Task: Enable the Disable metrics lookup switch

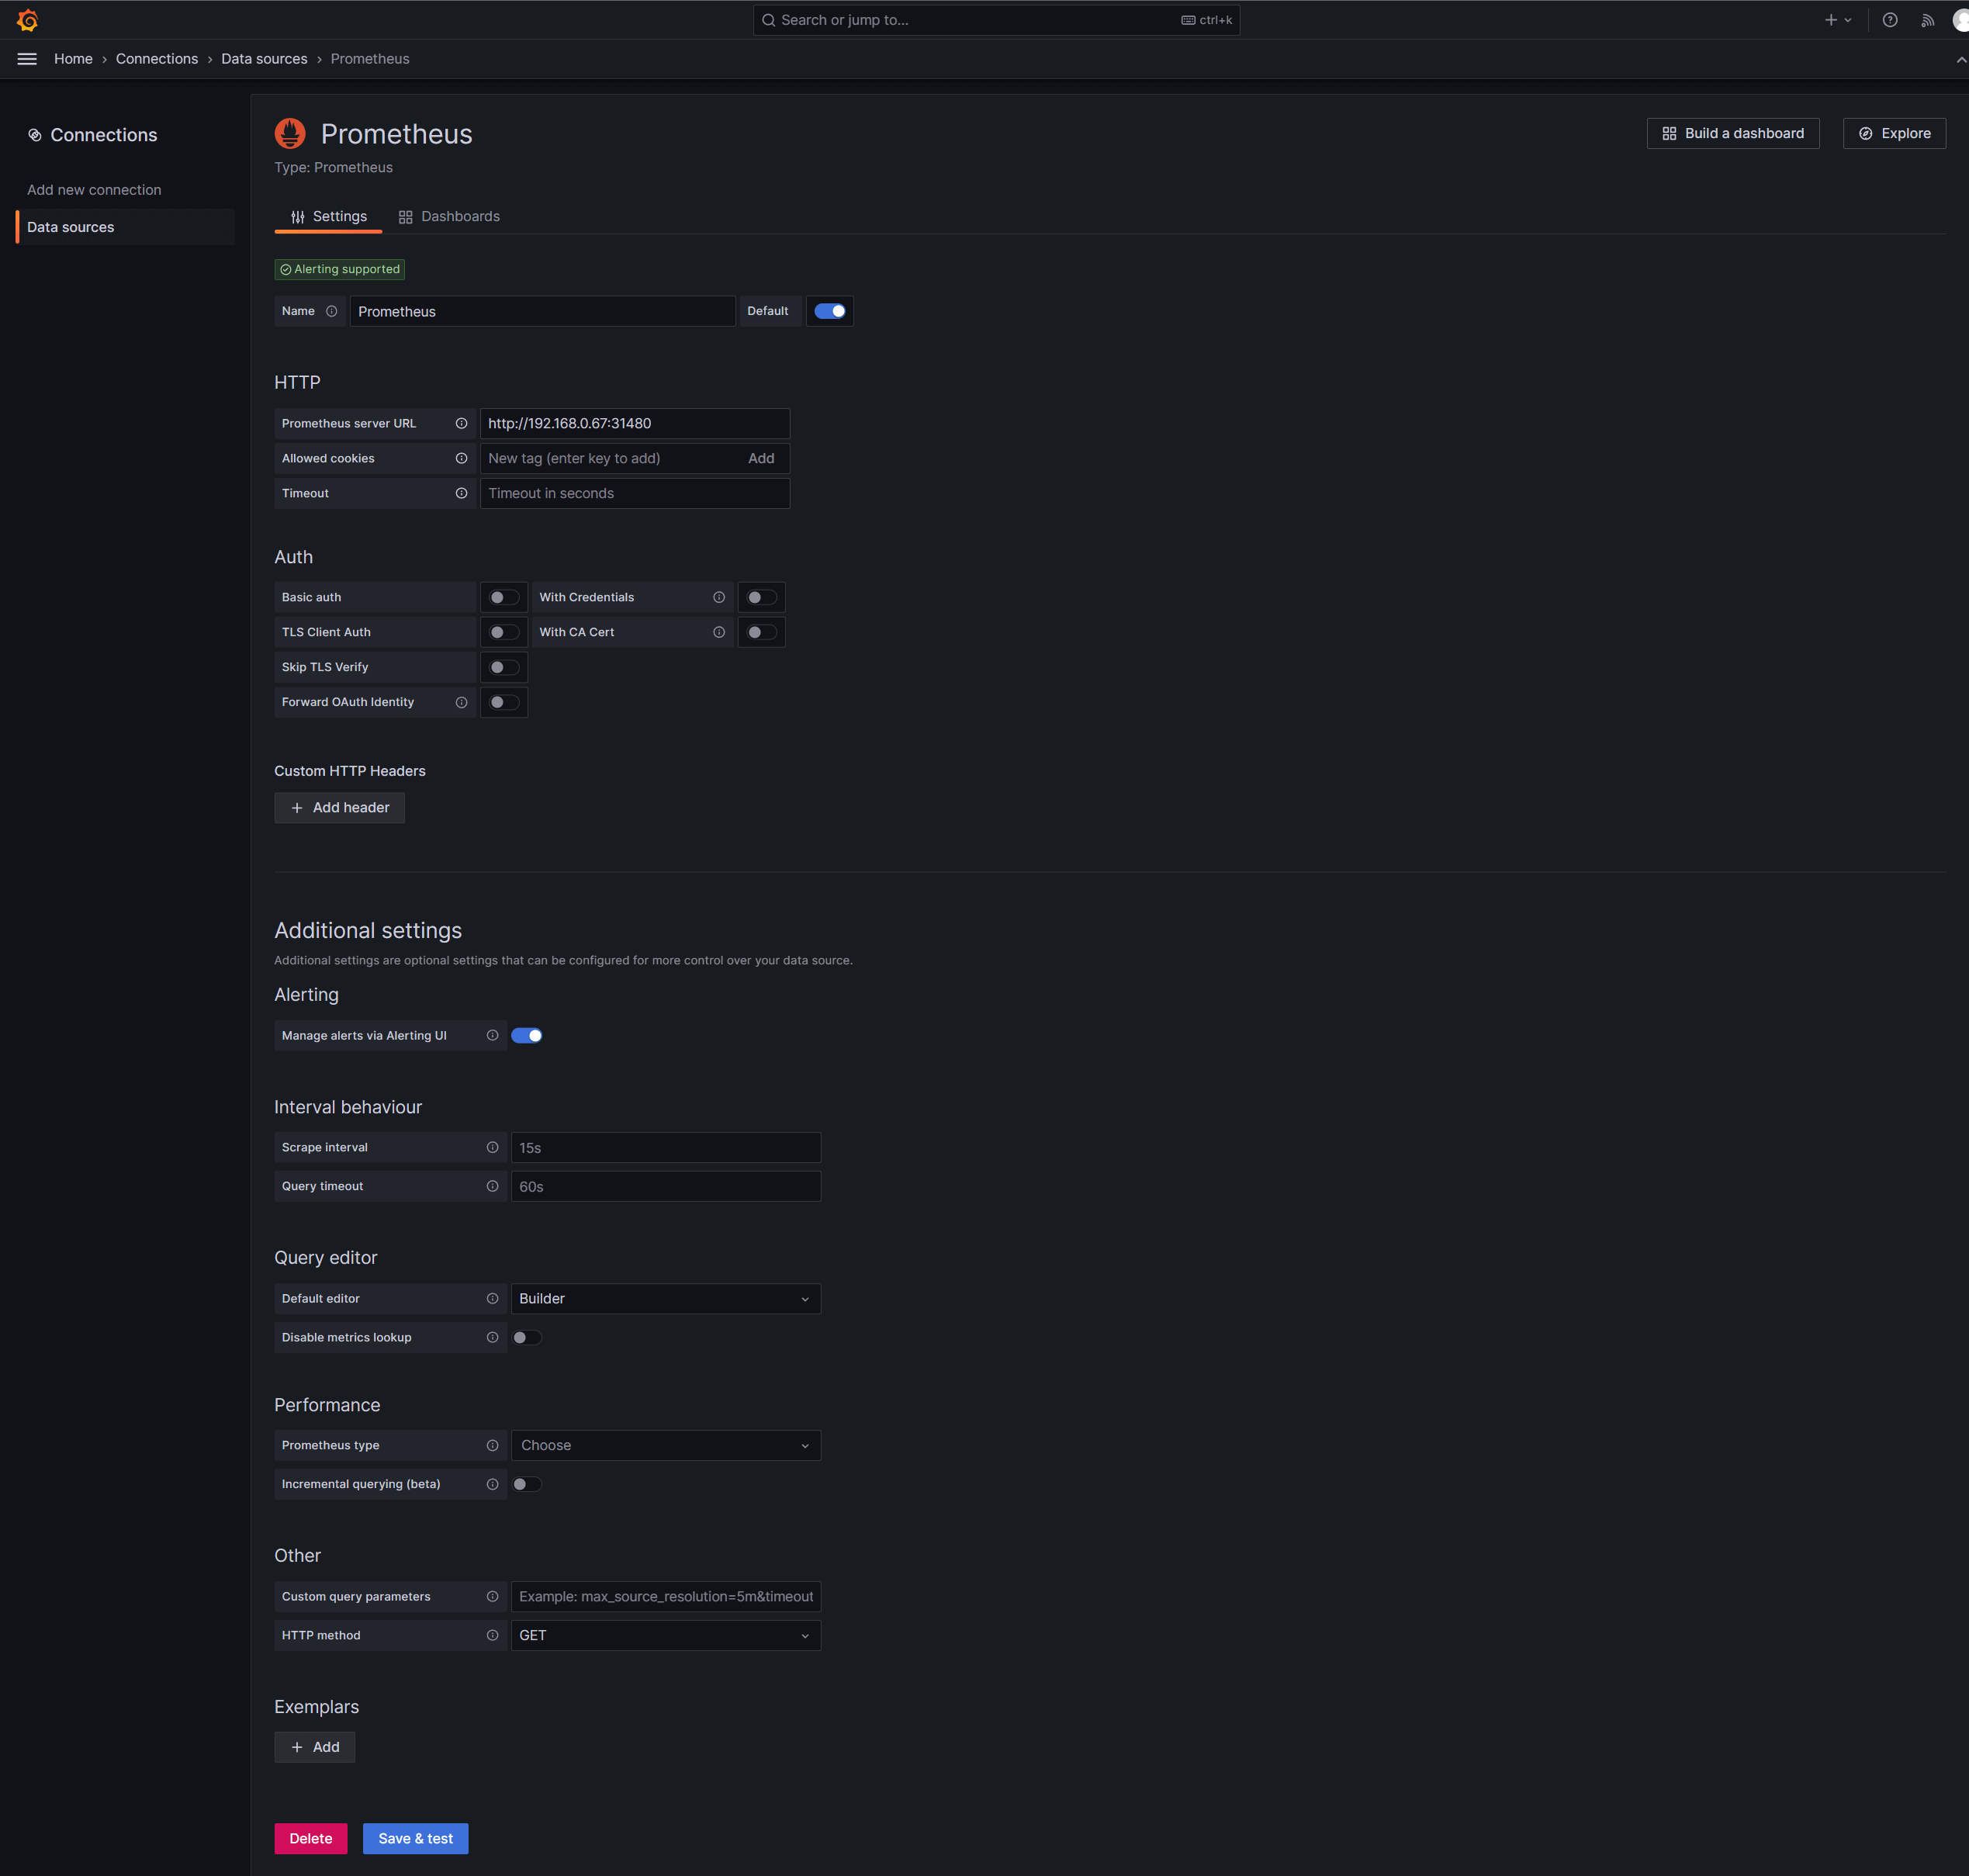Action: tap(527, 1337)
